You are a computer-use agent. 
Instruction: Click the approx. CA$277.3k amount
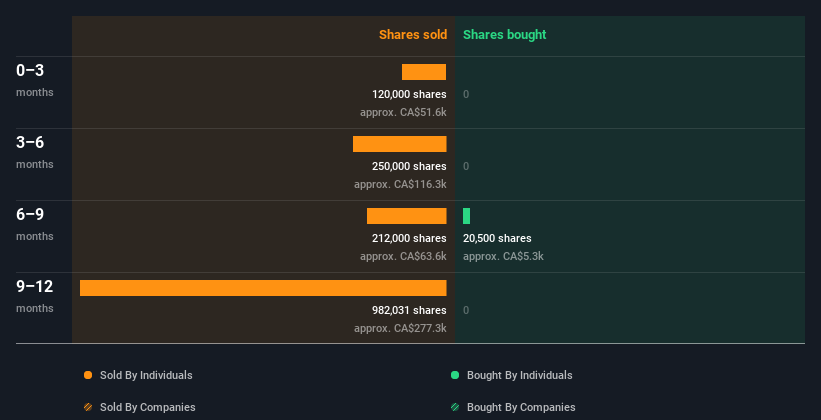click(400, 328)
